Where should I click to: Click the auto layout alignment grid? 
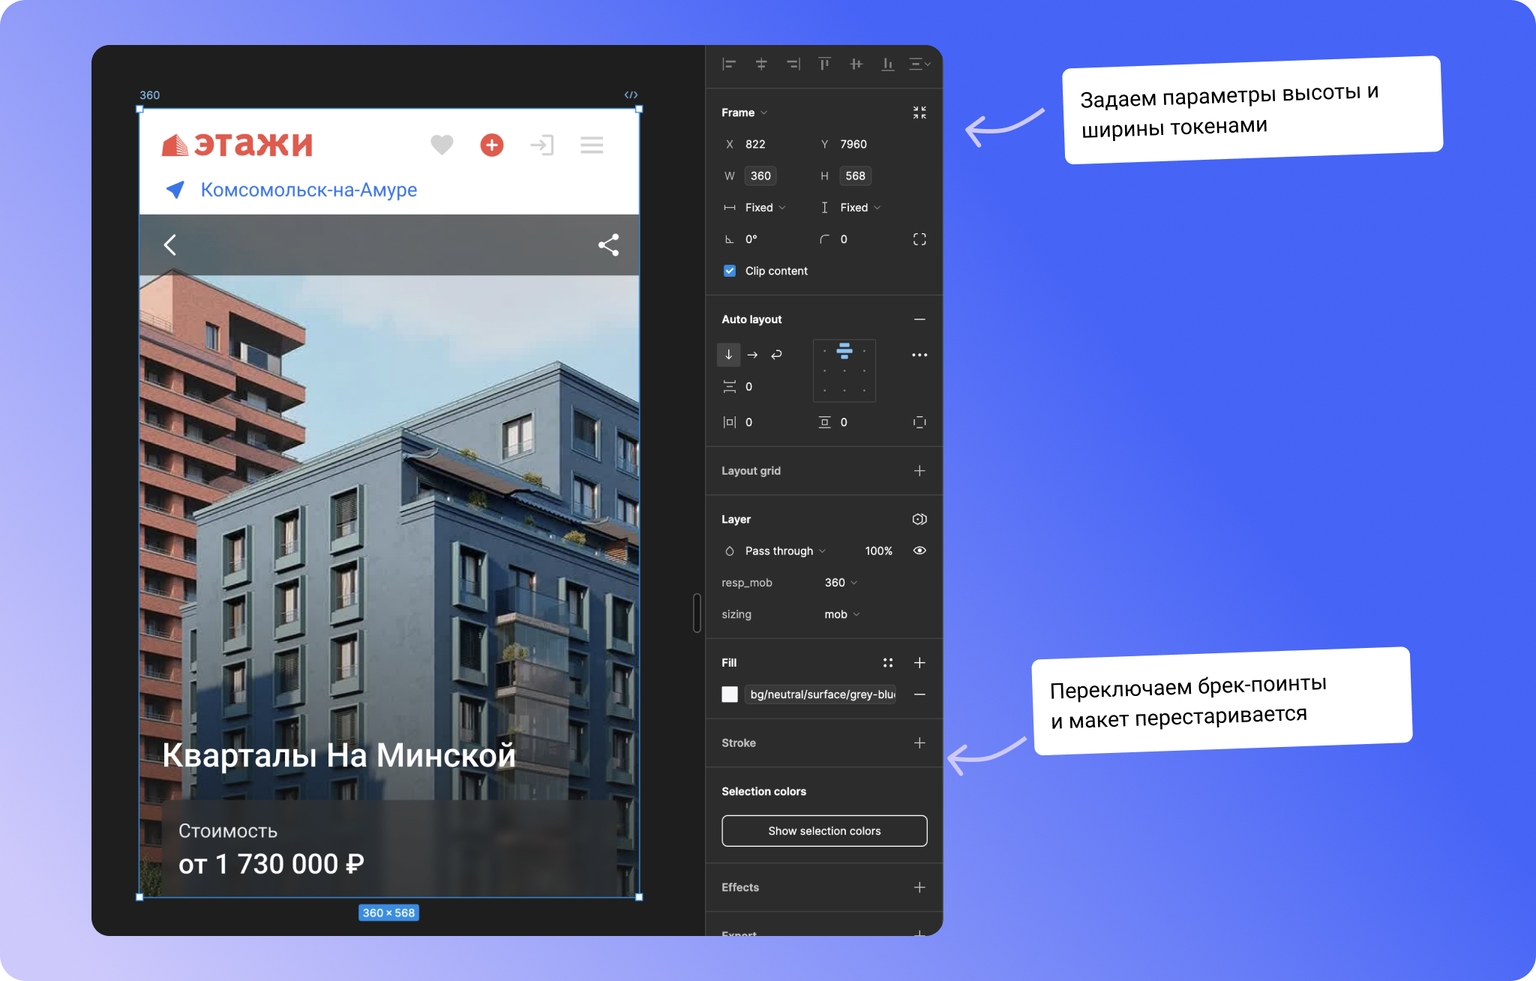pos(844,371)
